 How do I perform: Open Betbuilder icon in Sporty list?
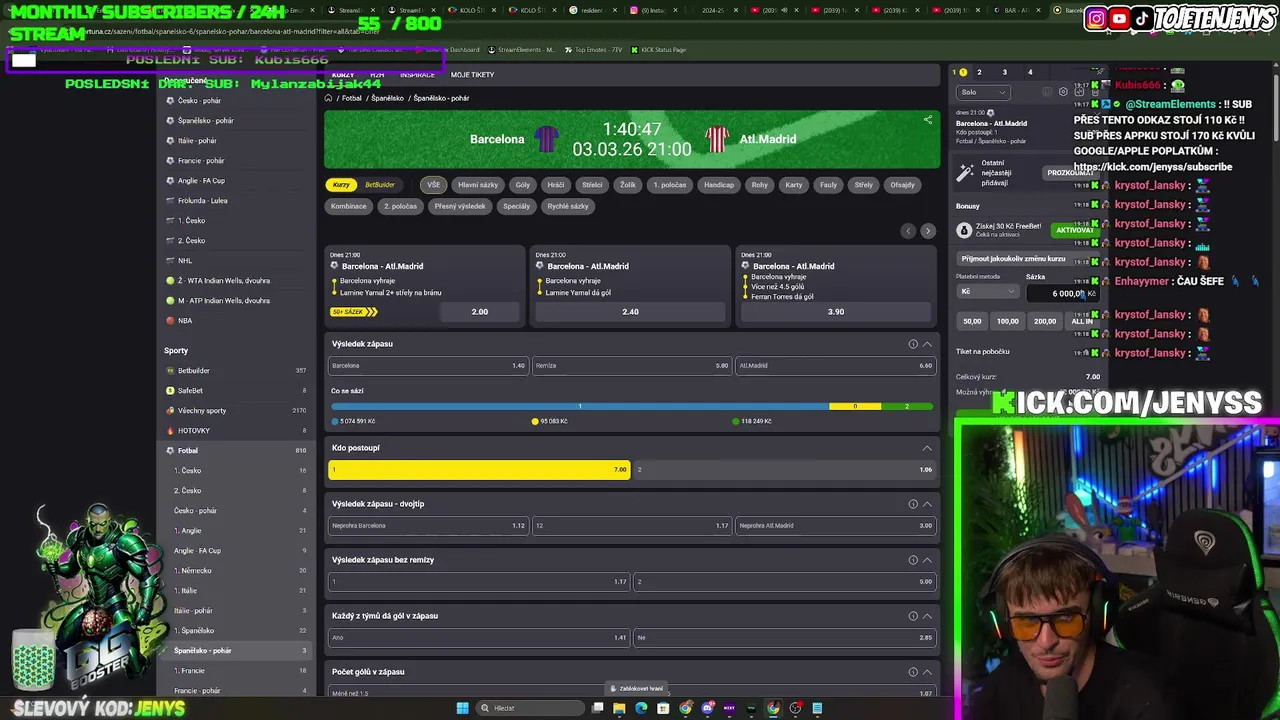coord(170,370)
